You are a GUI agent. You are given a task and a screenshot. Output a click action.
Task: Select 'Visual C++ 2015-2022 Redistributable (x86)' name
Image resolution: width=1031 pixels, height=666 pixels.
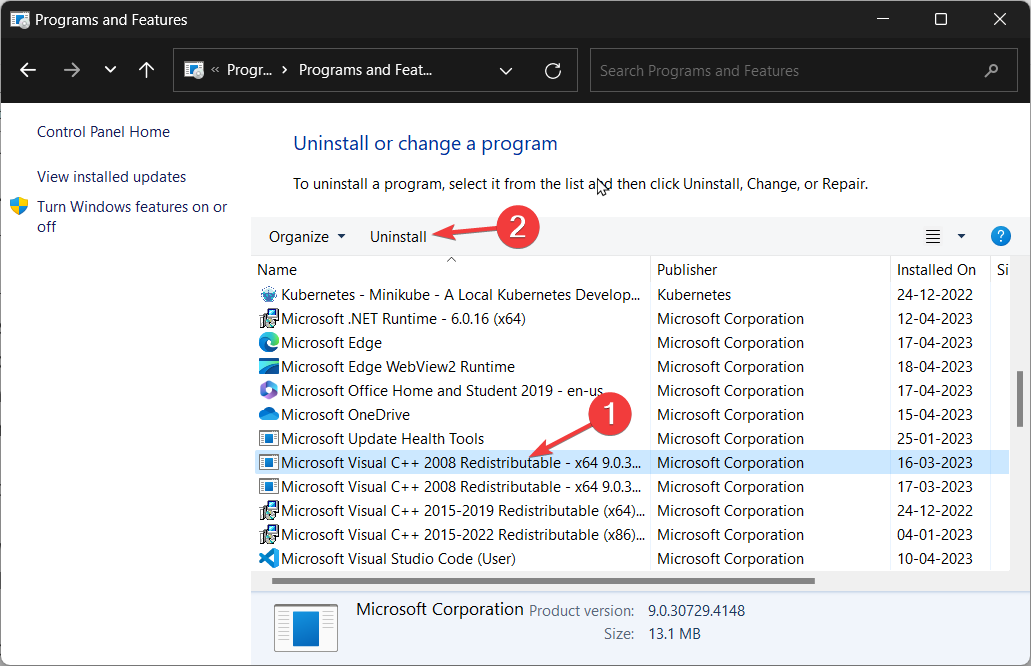point(463,535)
